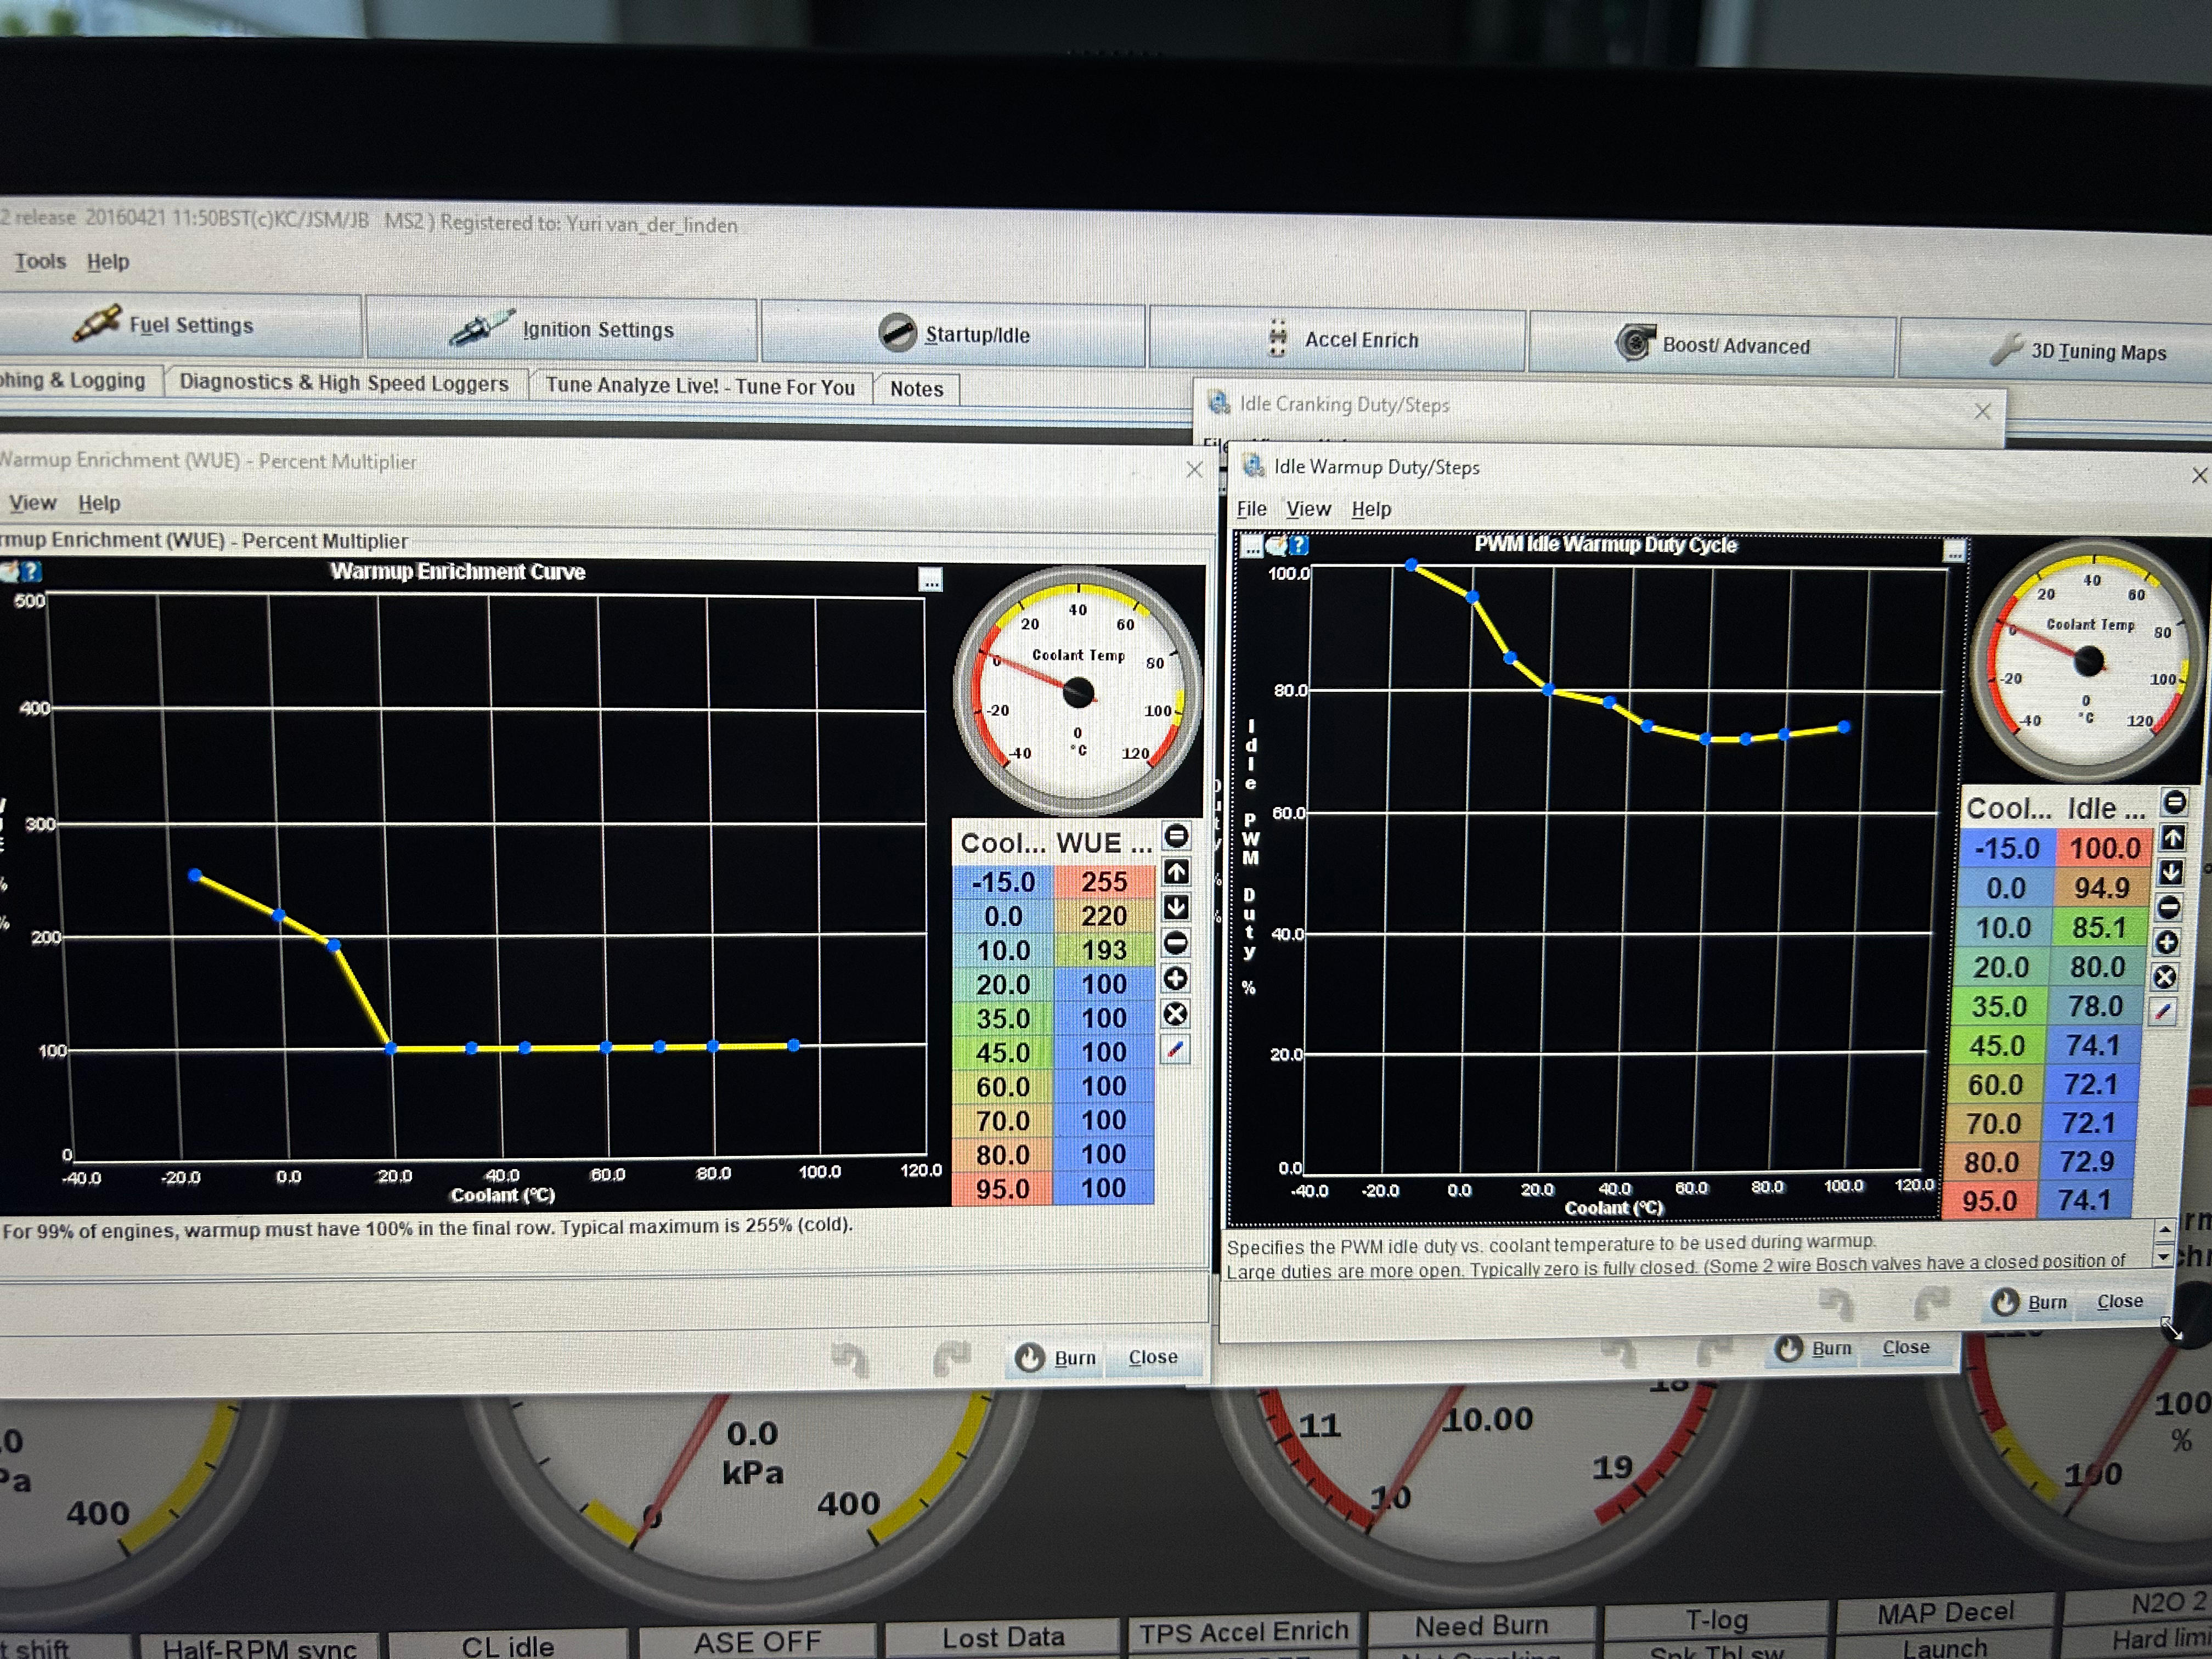Click scroll-up arrow of Idle Warmup description
2212x1659 pixels.
tap(2164, 1229)
